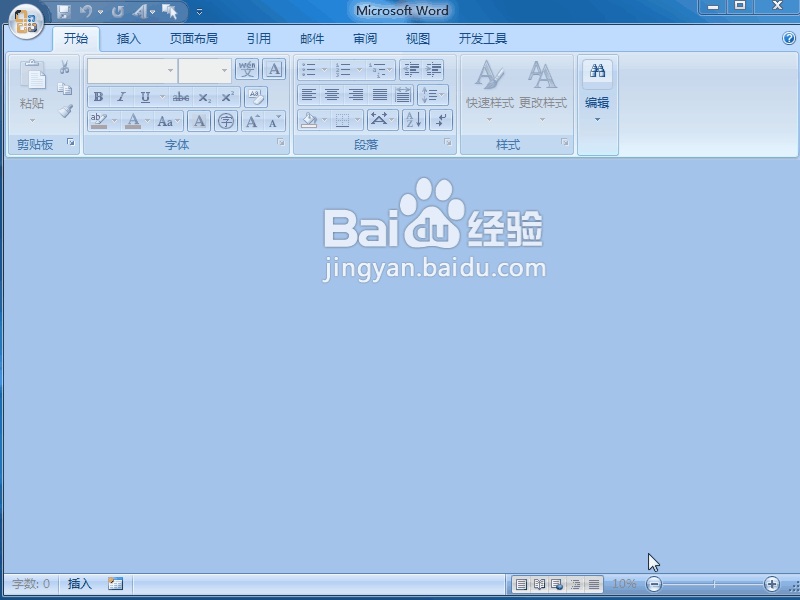Click the enclosed character 字 icon
Viewport: 800px width, 600px height.
(x=226, y=121)
